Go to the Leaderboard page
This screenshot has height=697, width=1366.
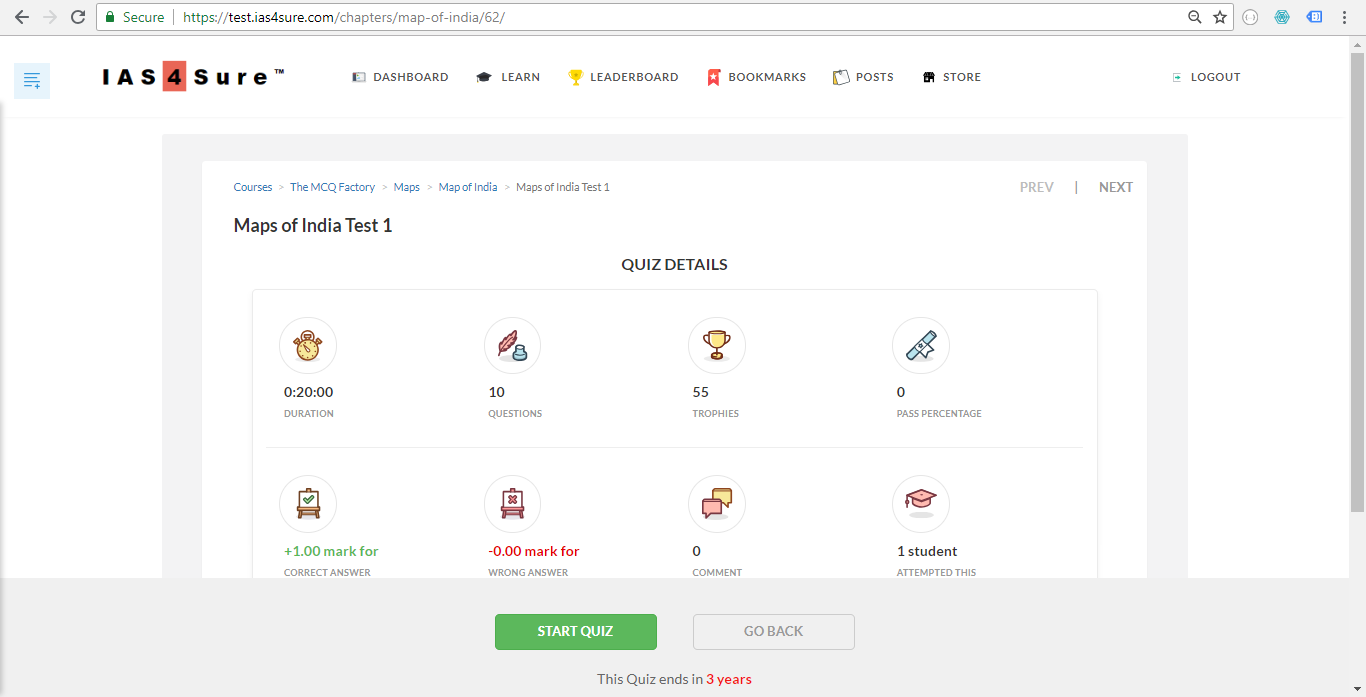623,77
